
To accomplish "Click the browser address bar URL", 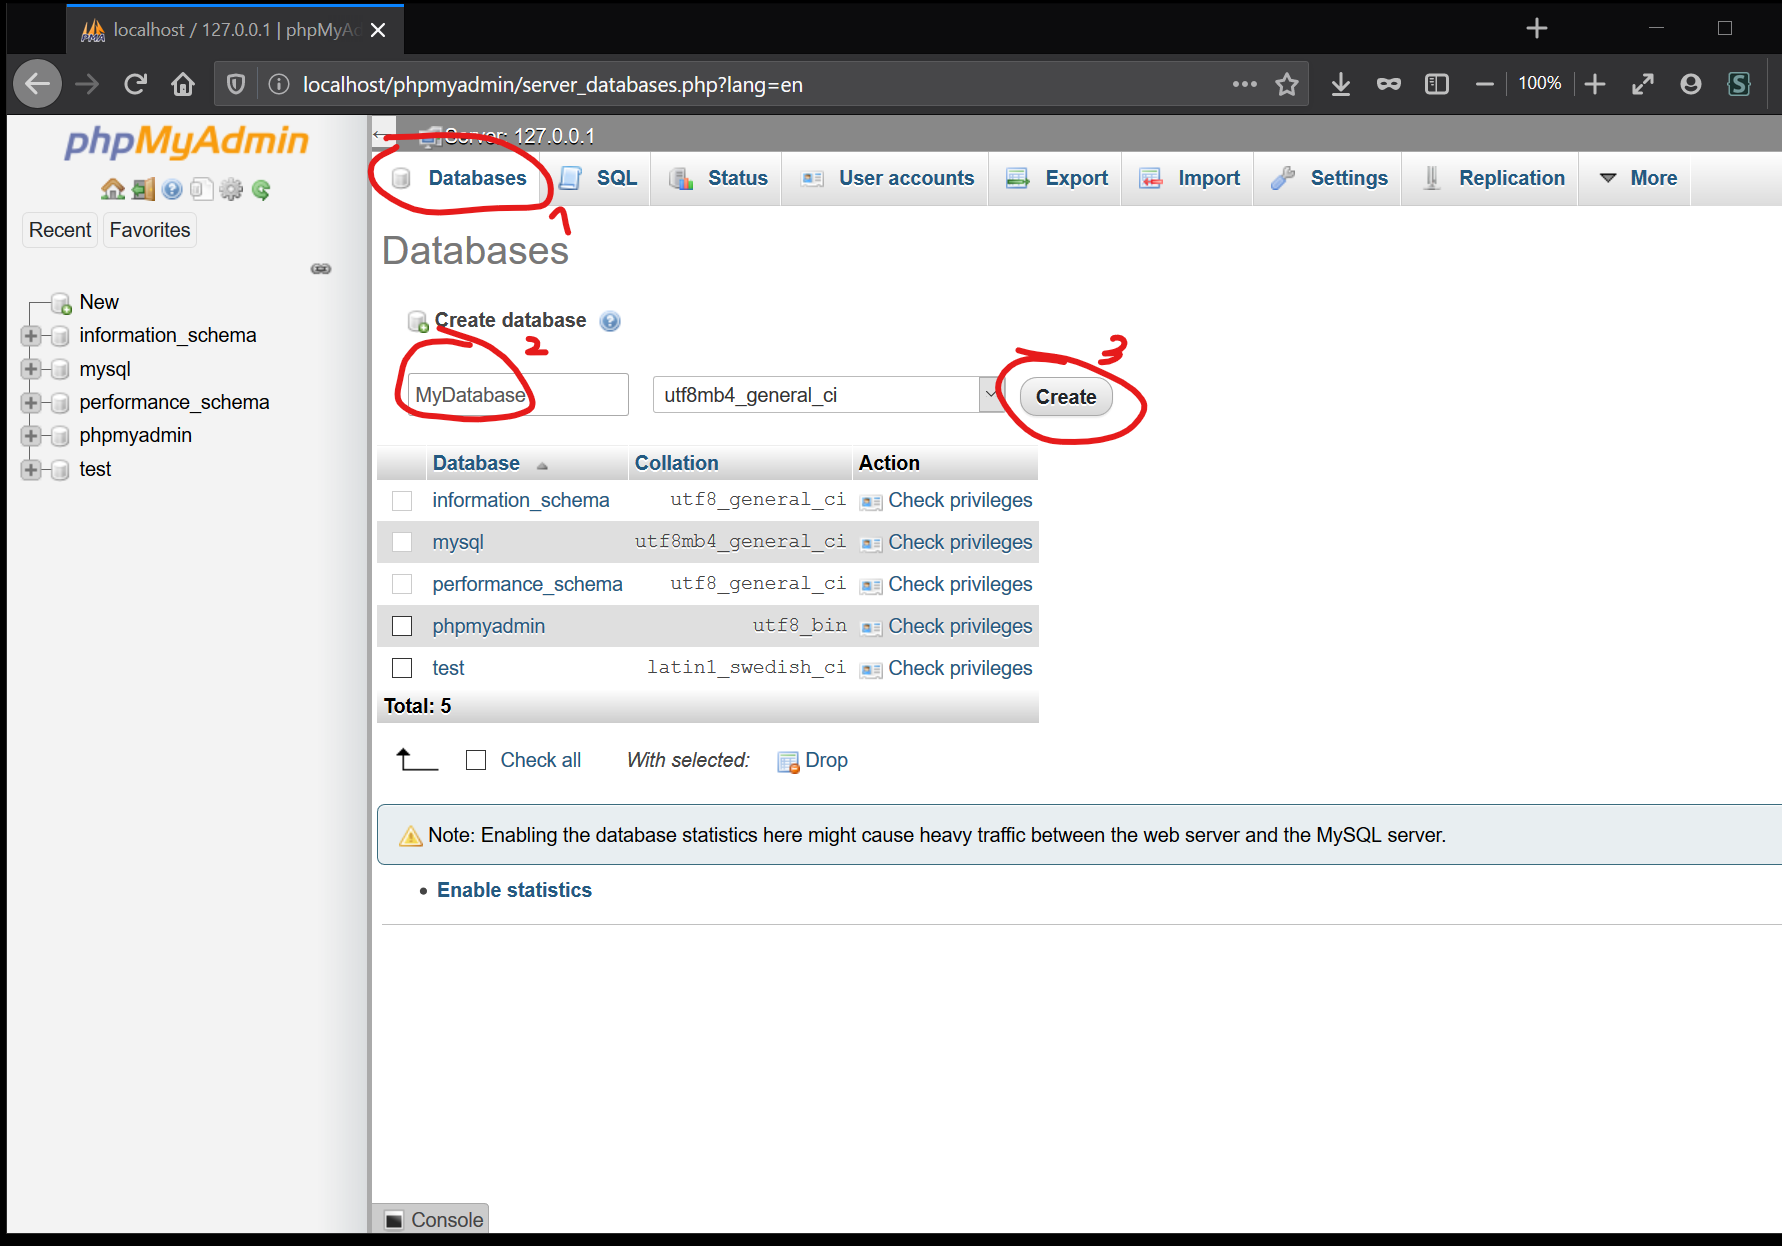I will [x=553, y=85].
